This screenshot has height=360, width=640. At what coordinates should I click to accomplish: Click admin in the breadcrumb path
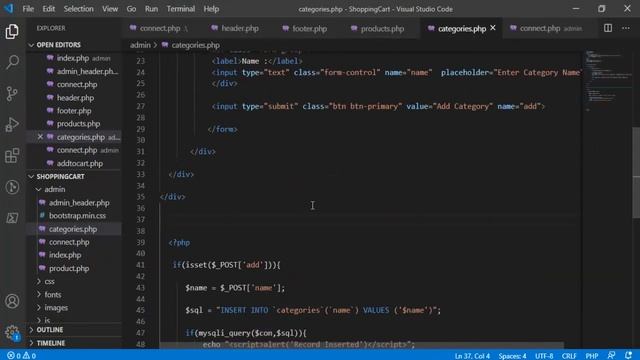coord(140,45)
